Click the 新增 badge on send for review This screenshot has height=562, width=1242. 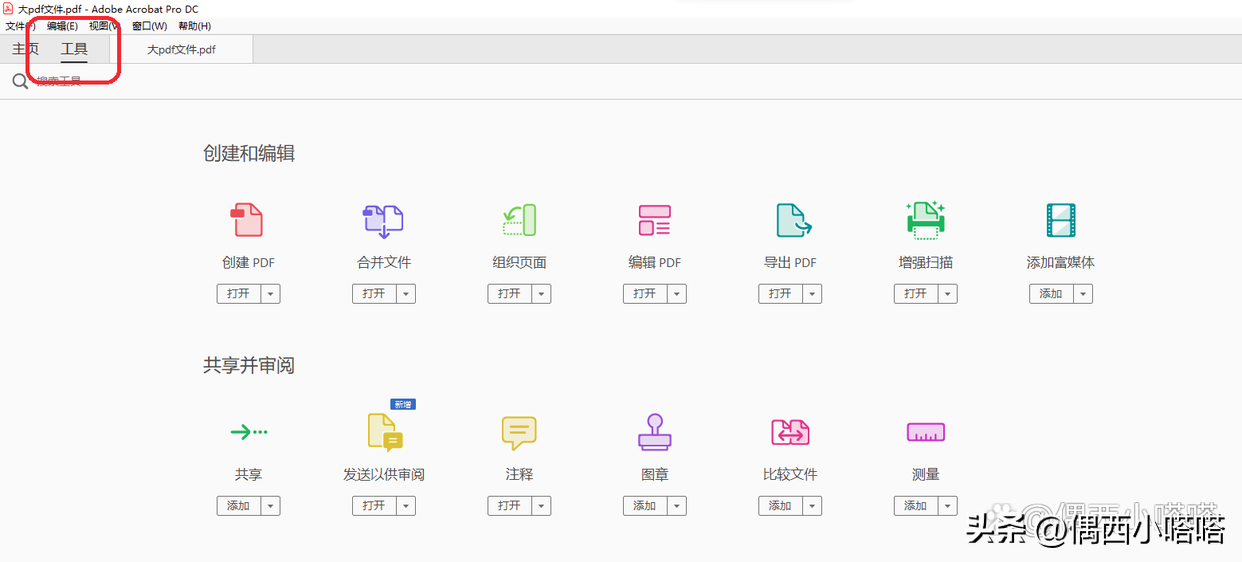click(403, 404)
